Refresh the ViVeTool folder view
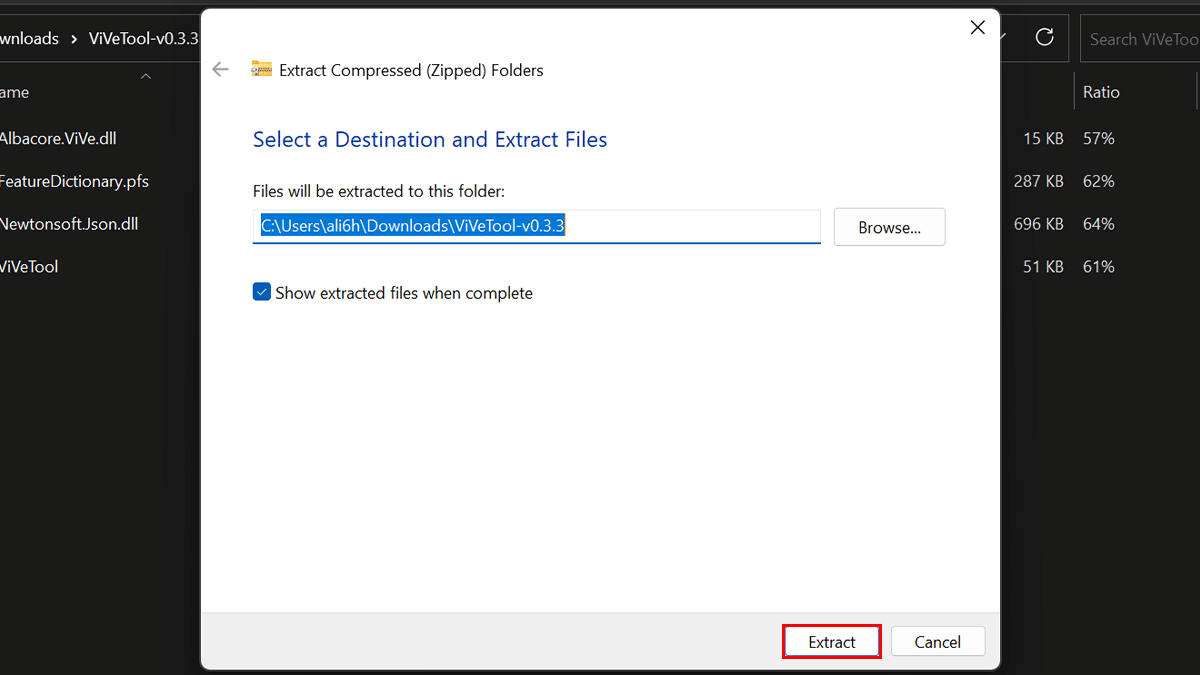Image resolution: width=1200 pixels, height=675 pixels. click(1045, 37)
